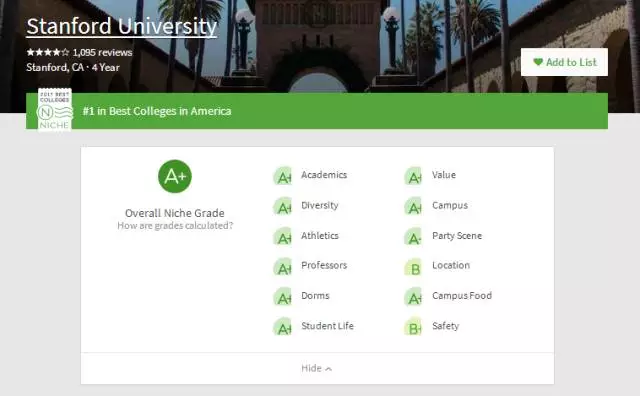Click the Diversity grade badge icon
This screenshot has width=640, height=396.
point(282,207)
